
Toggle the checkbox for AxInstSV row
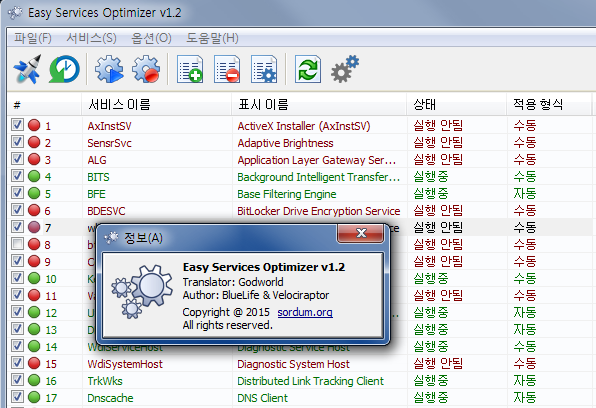pyautogui.click(x=17, y=124)
